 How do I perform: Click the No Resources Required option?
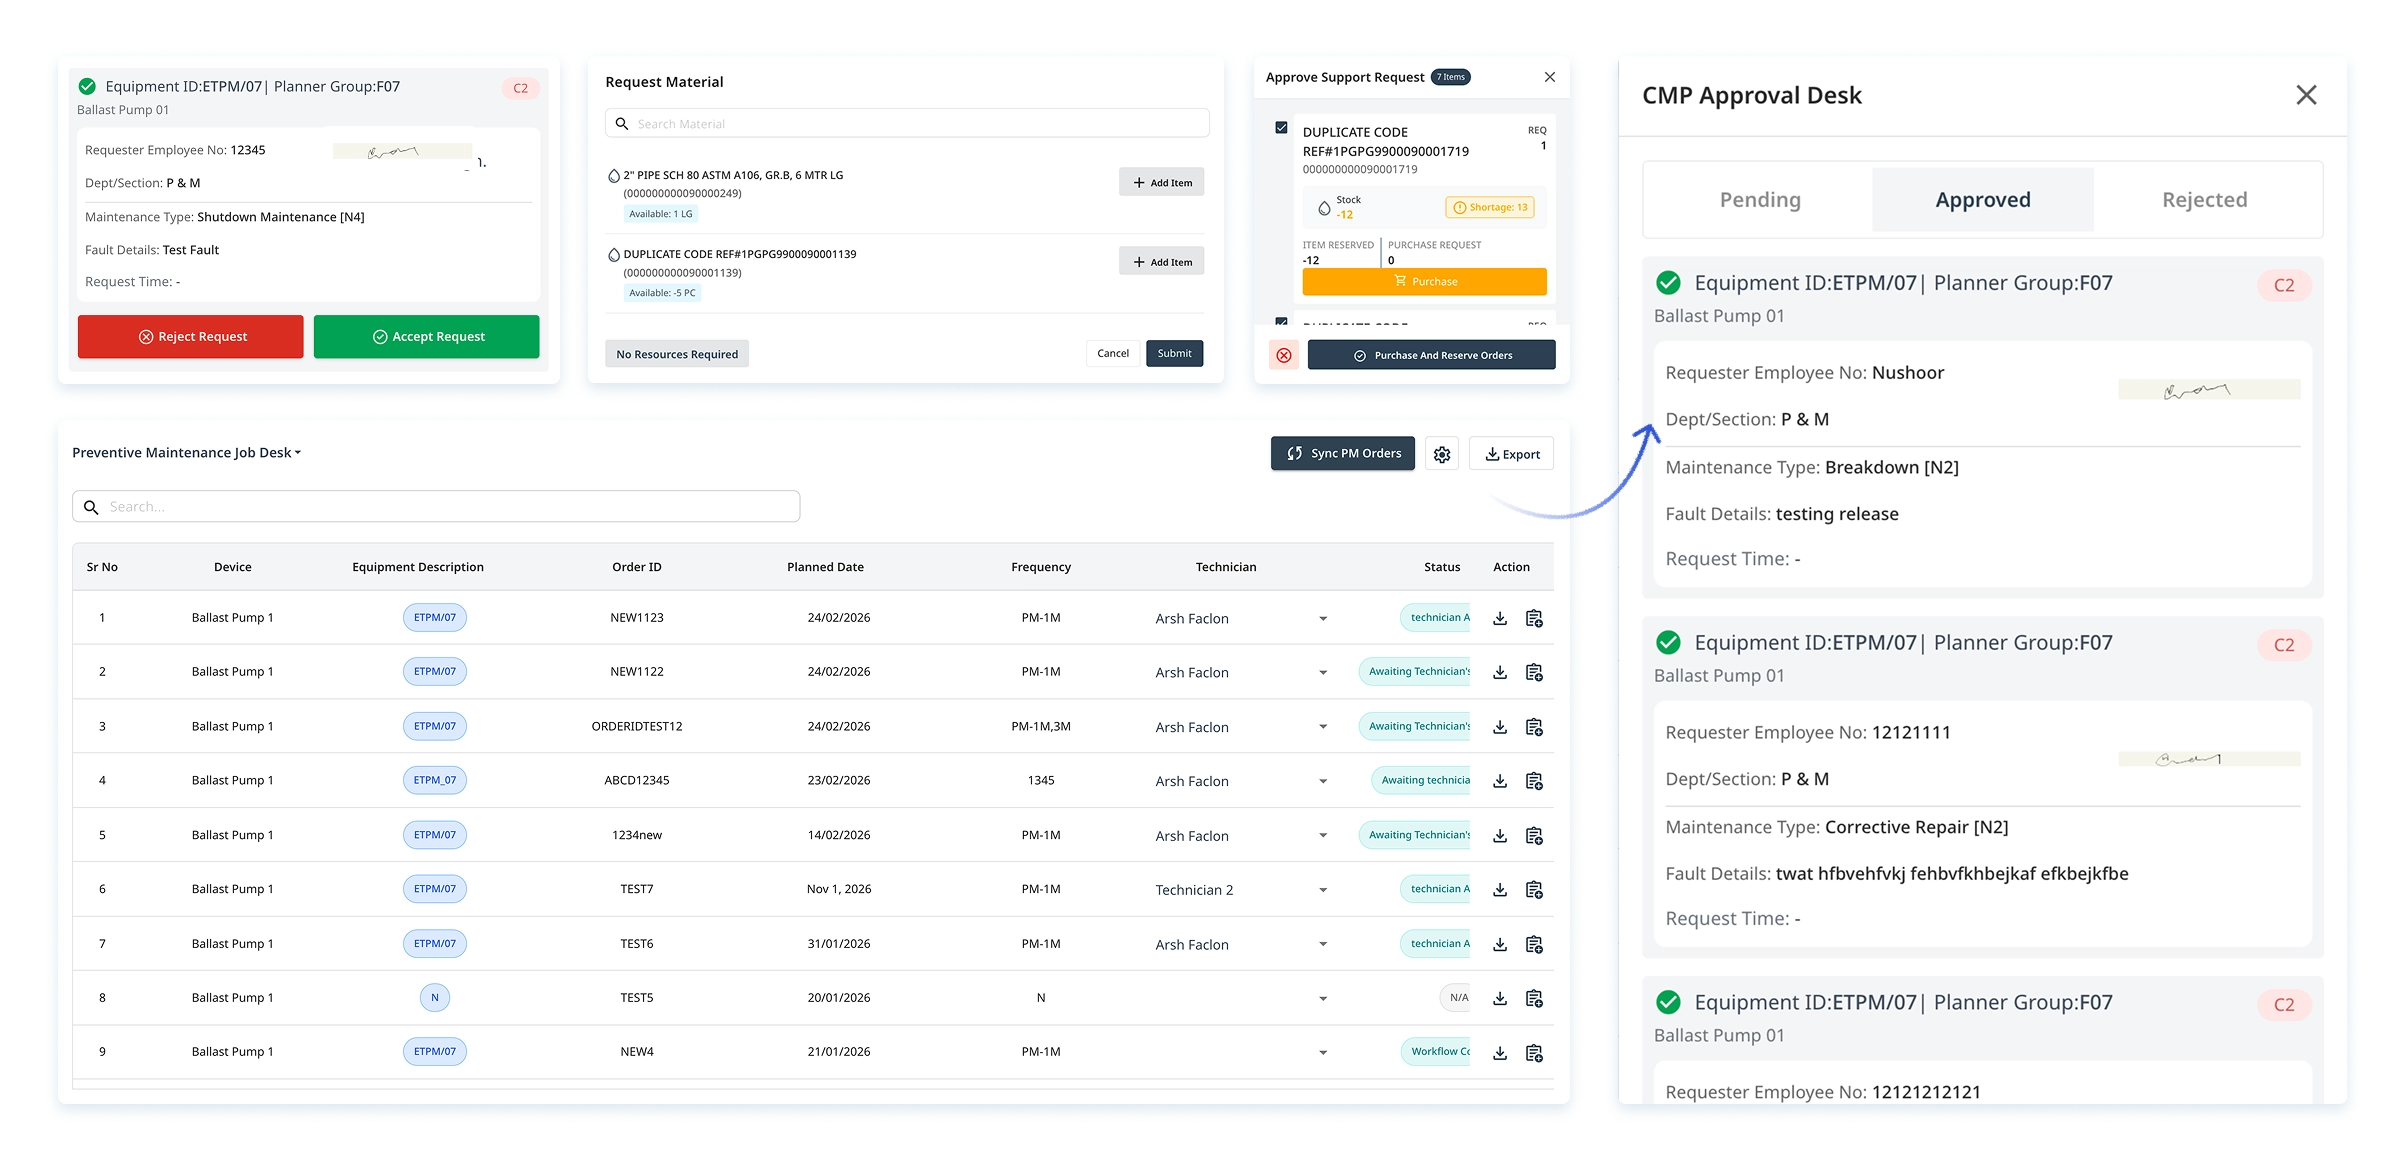coord(677,354)
